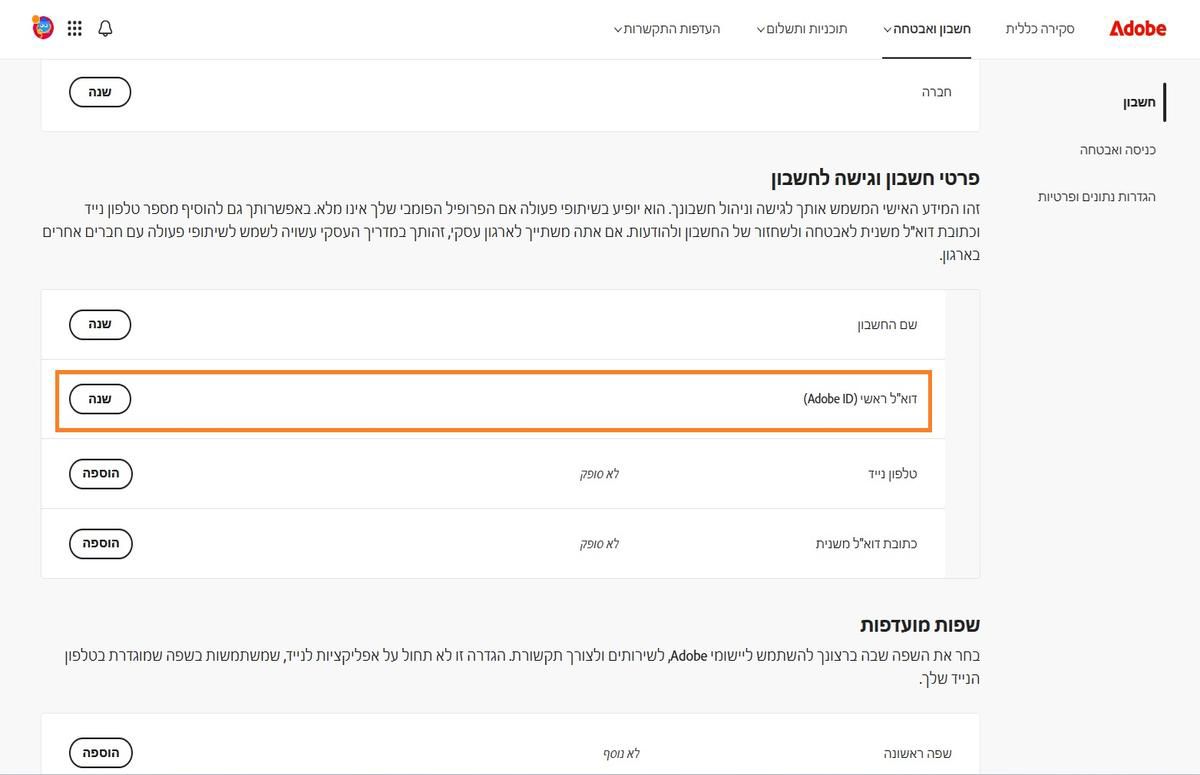Click שנה next to חברה
This screenshot has width=1200, height=775.
100,91
